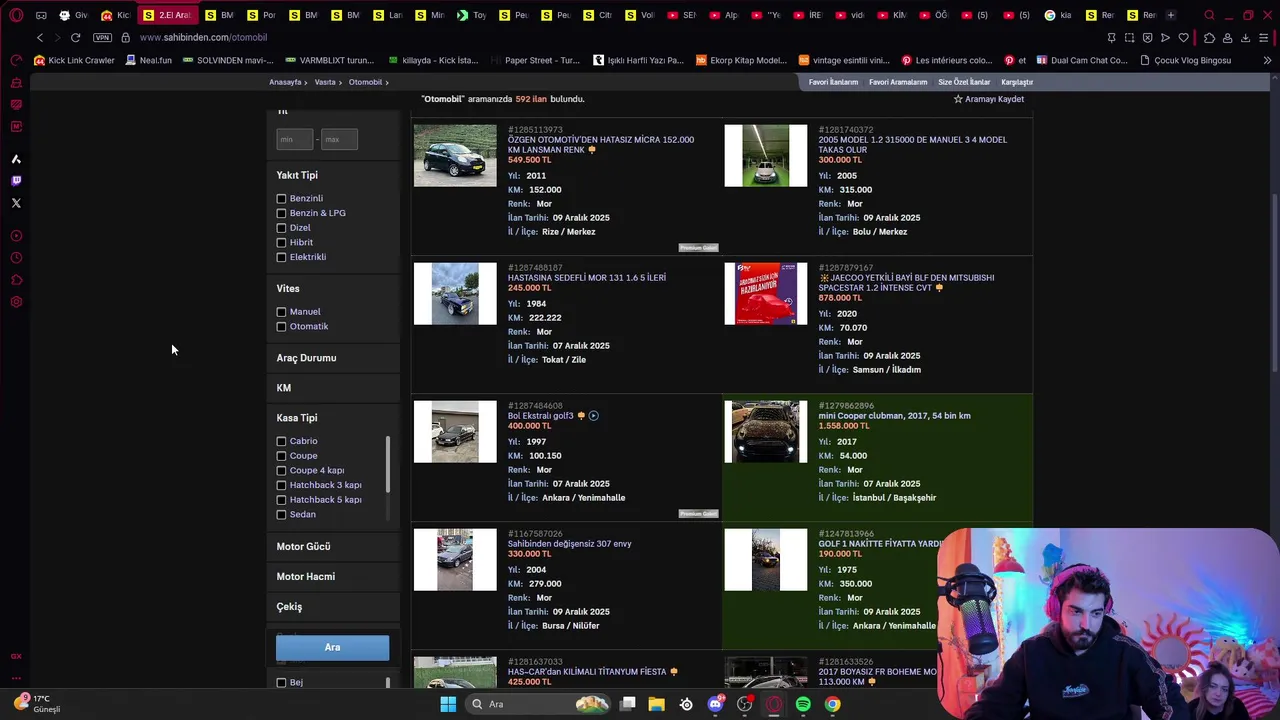Check the Elektrikli checkbox
The height and width of the screenshot is (720, 1280).
[x=281, y=257]
